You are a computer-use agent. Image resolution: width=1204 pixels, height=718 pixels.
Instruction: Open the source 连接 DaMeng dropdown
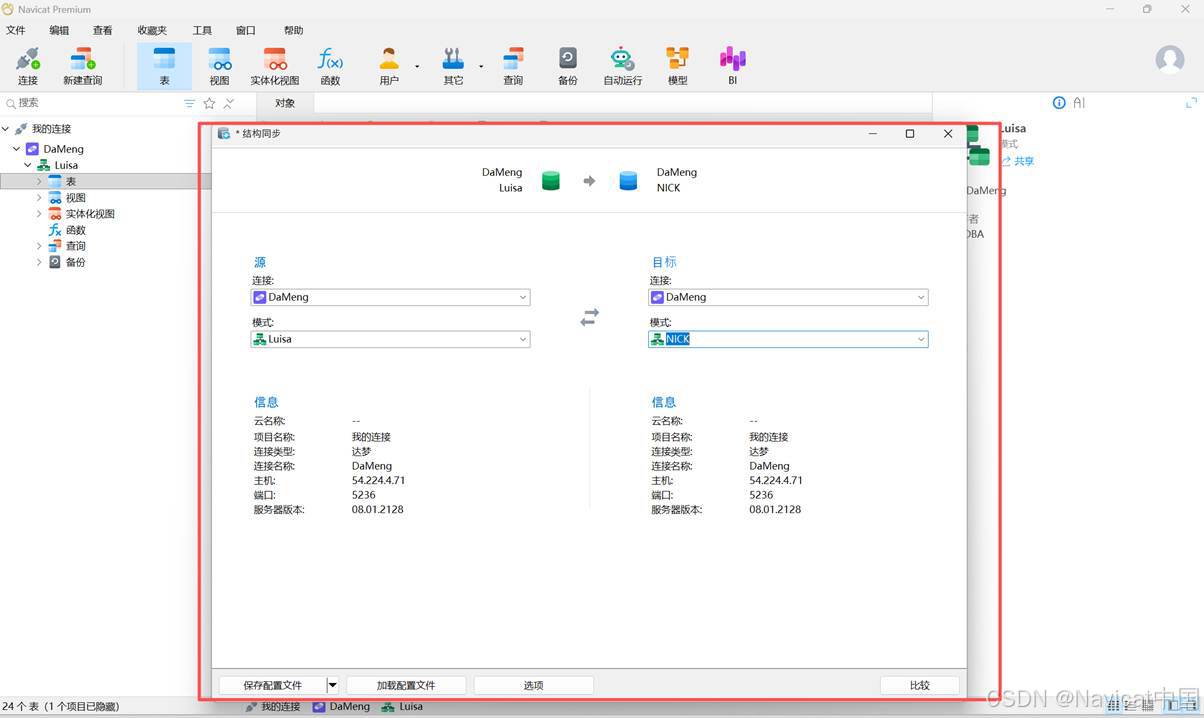point(390,297)
